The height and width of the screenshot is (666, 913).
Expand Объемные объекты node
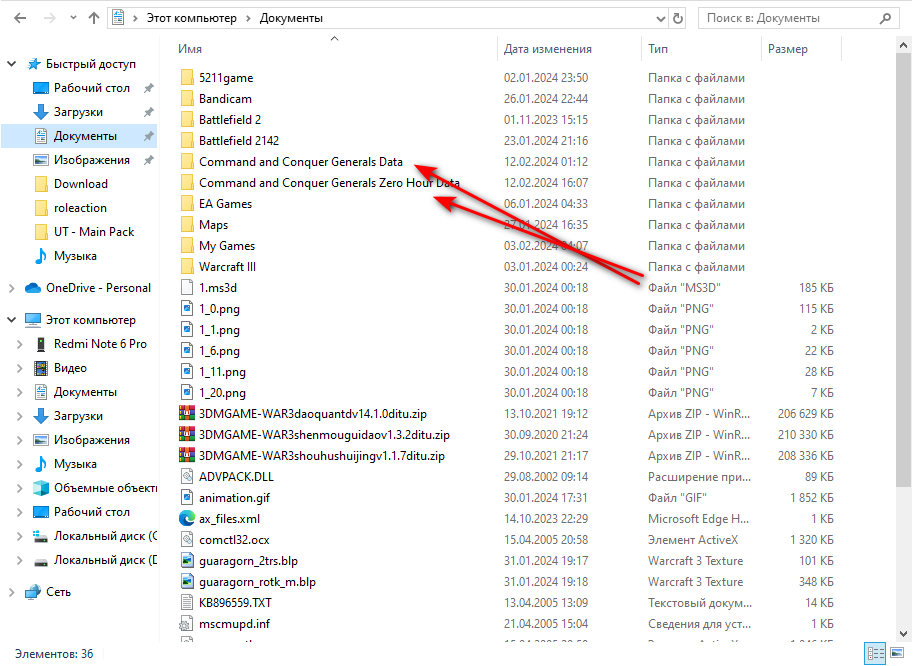[x=20, y=488]
